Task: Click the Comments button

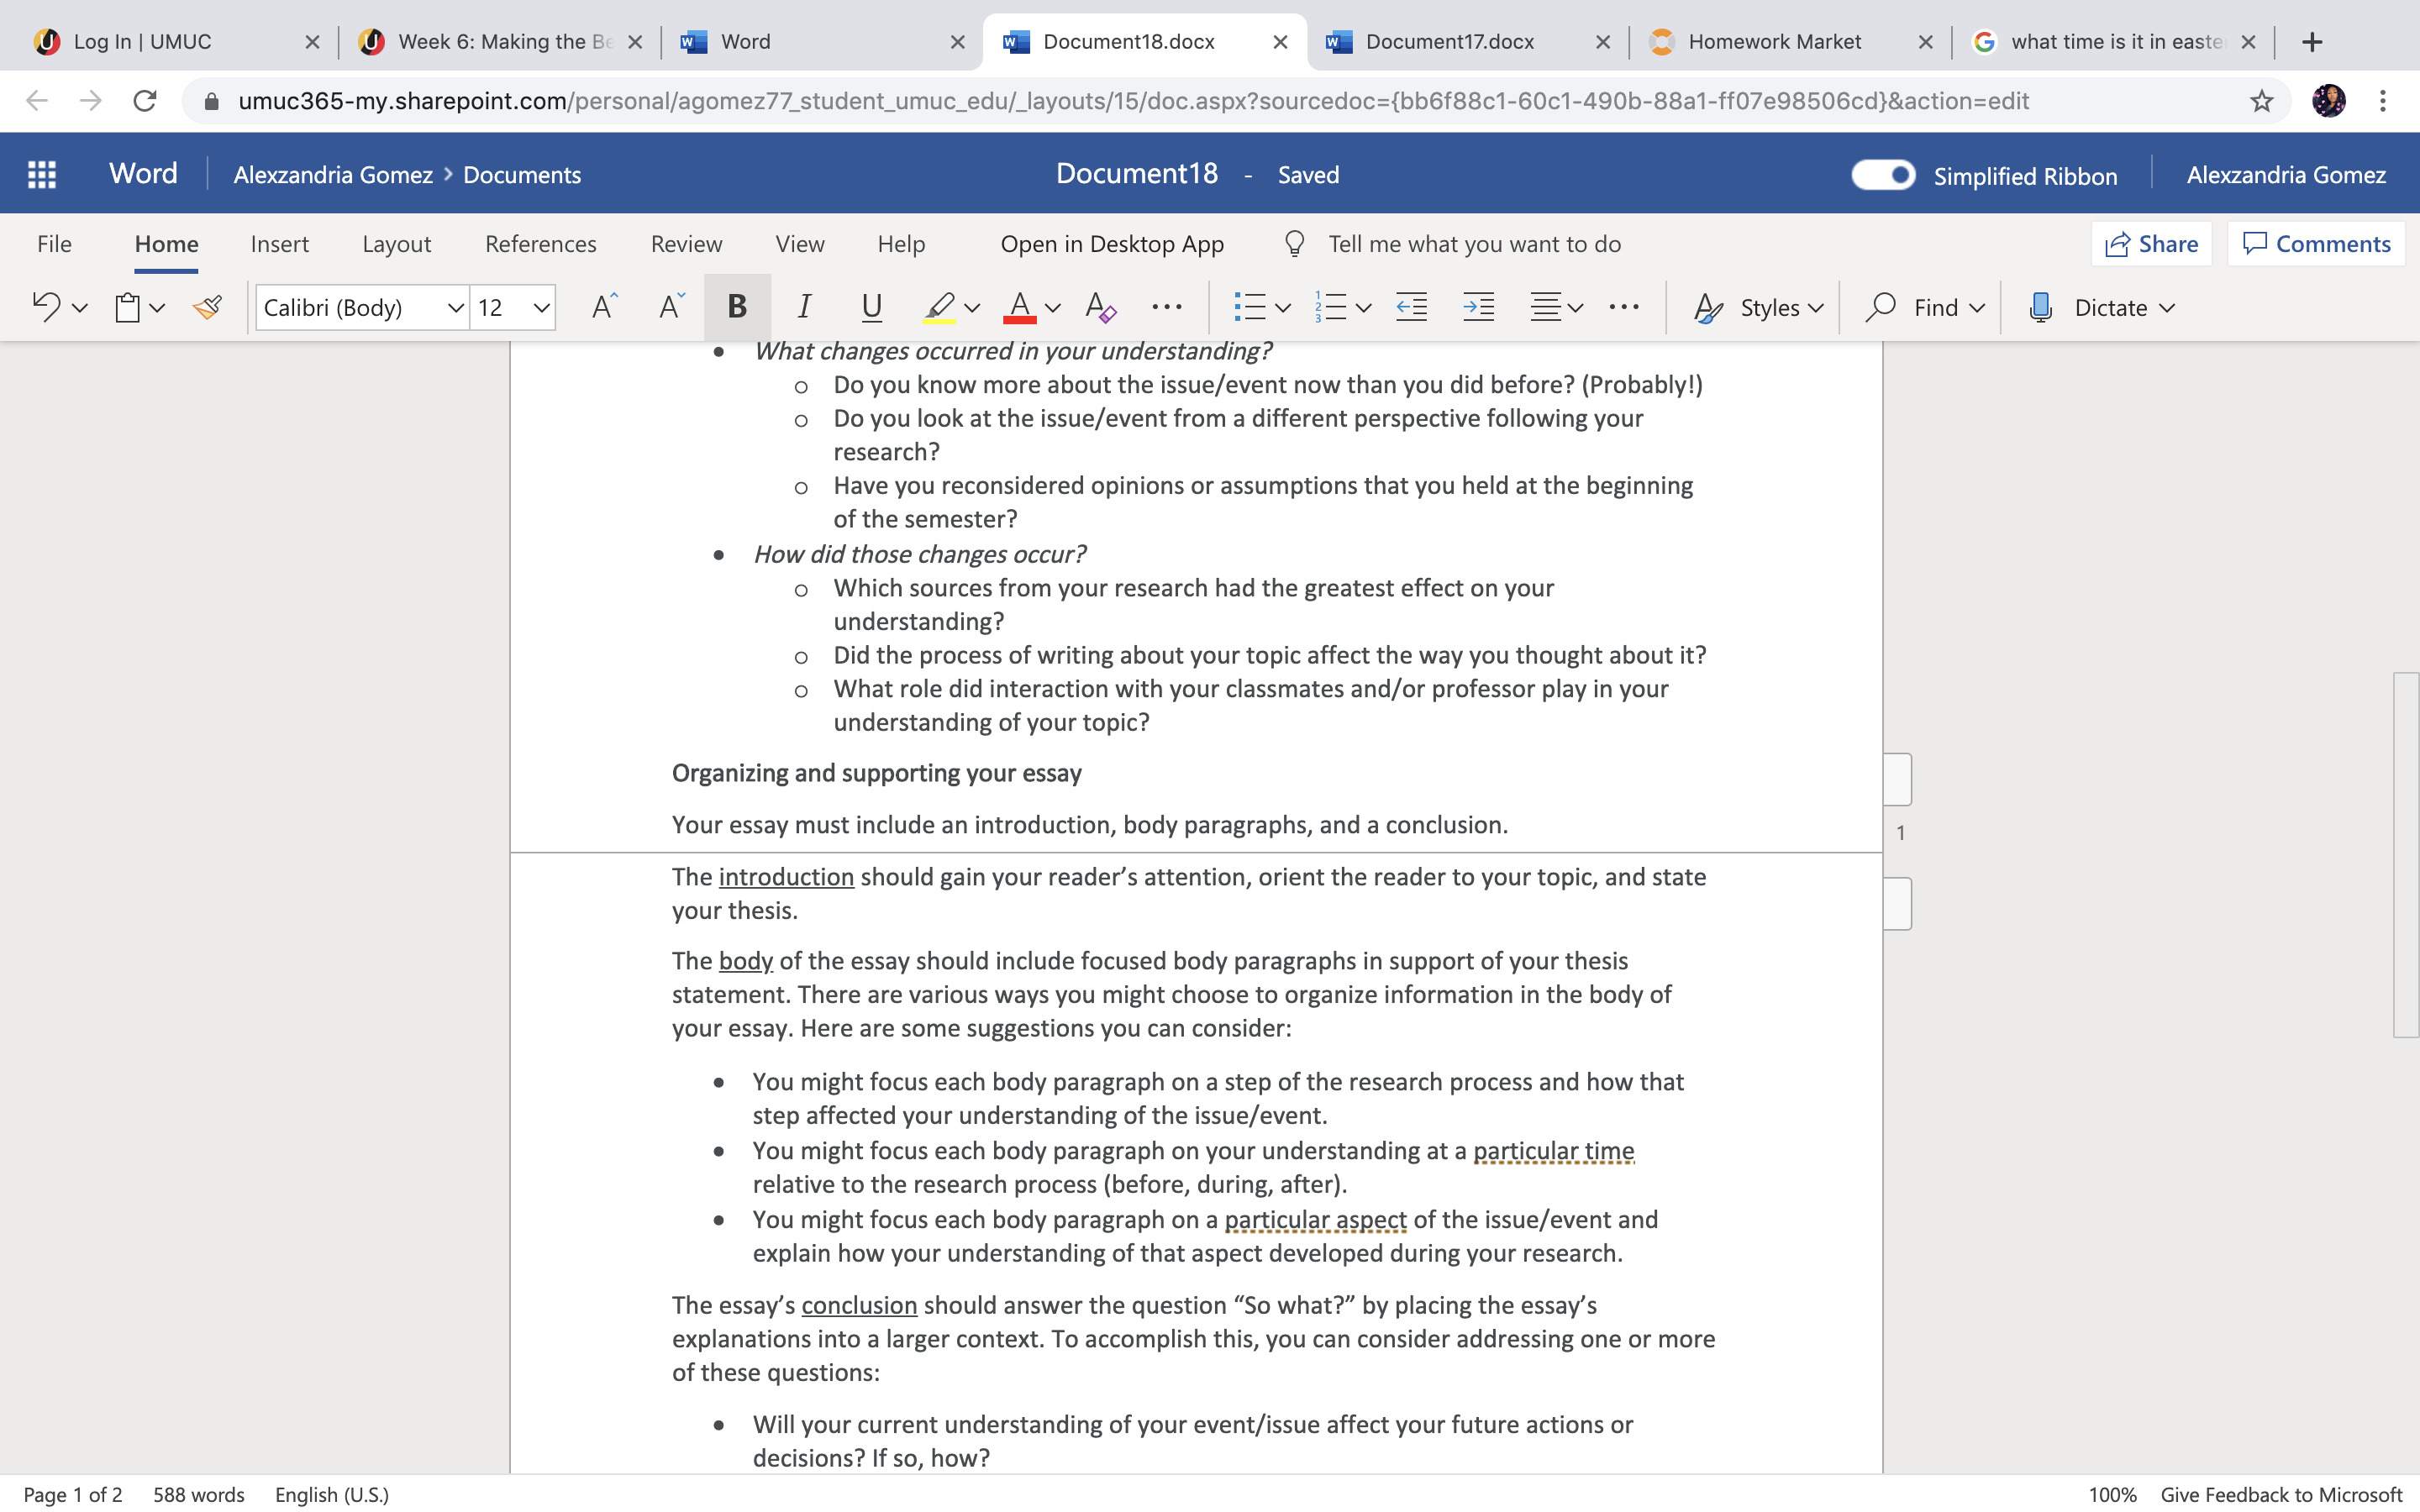Action: (2316, 244)
